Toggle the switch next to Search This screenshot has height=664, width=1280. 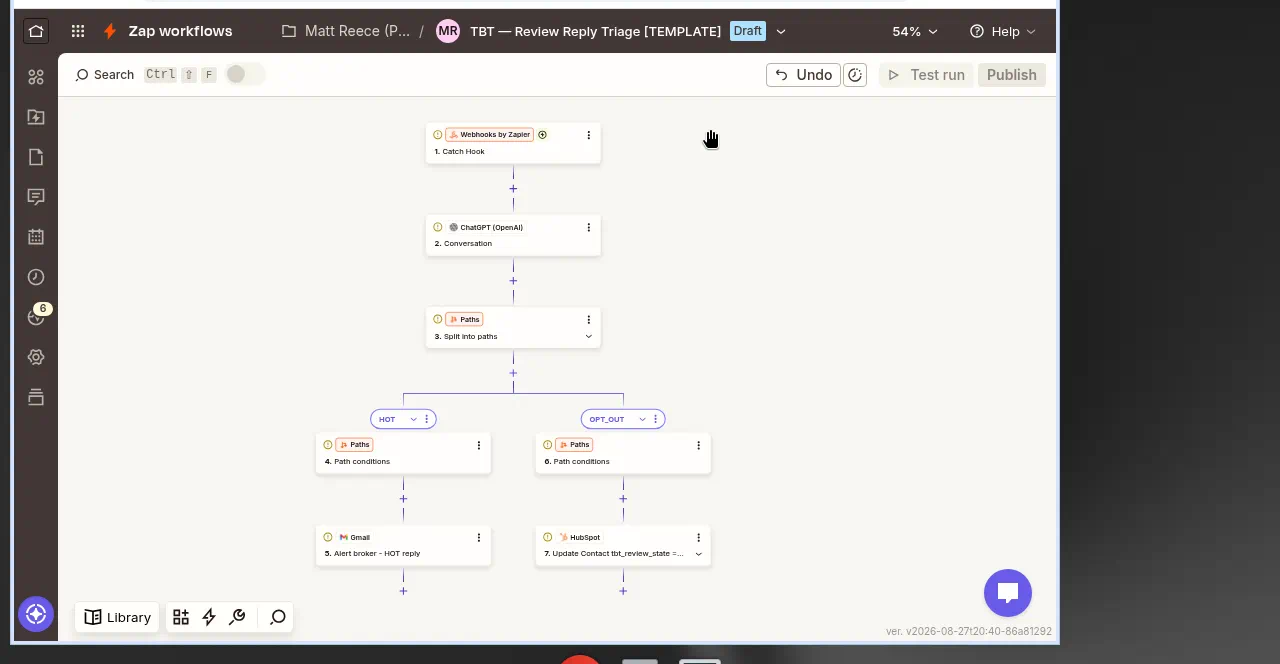pos(245,74)
